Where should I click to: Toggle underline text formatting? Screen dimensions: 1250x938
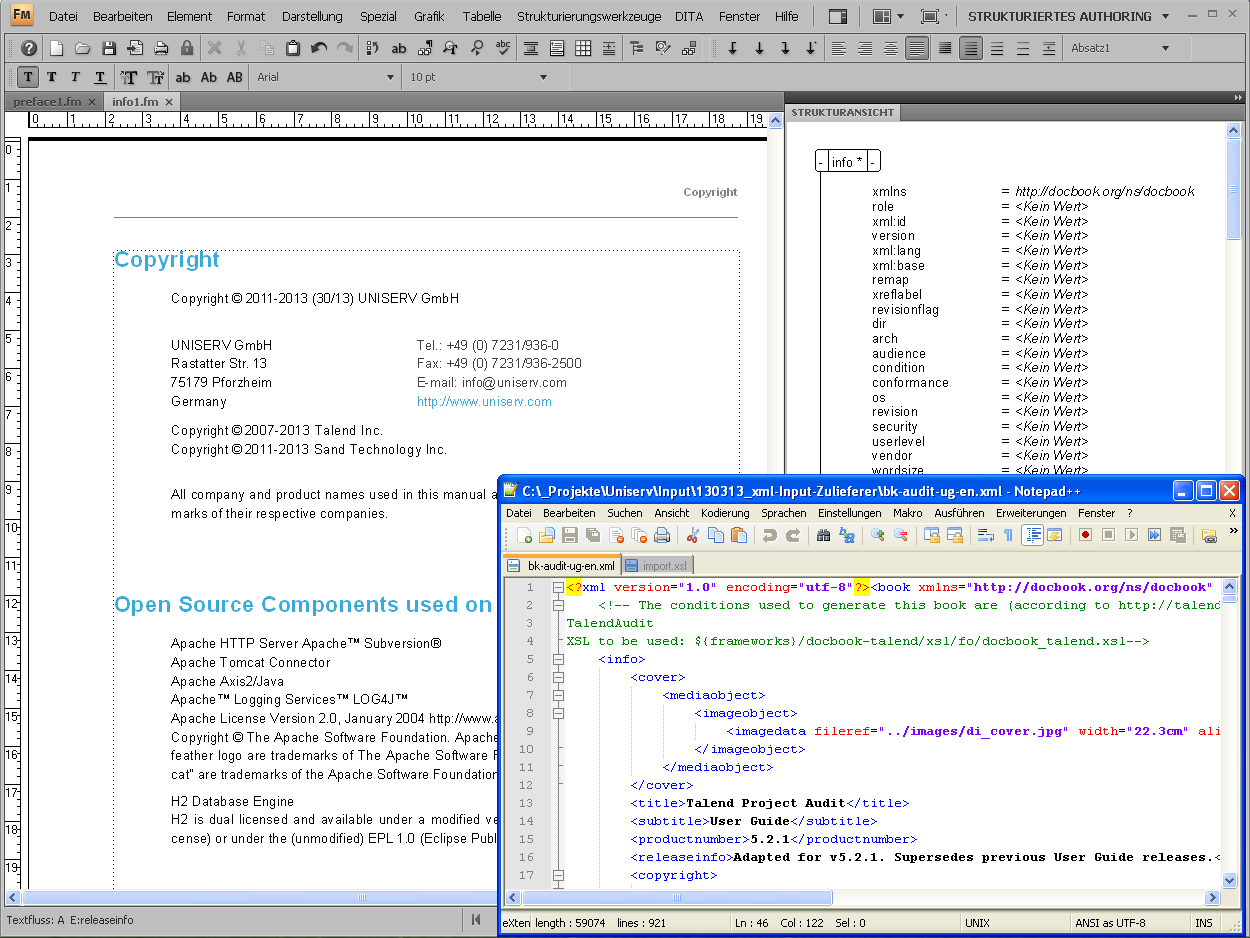(x=100, y=77)
